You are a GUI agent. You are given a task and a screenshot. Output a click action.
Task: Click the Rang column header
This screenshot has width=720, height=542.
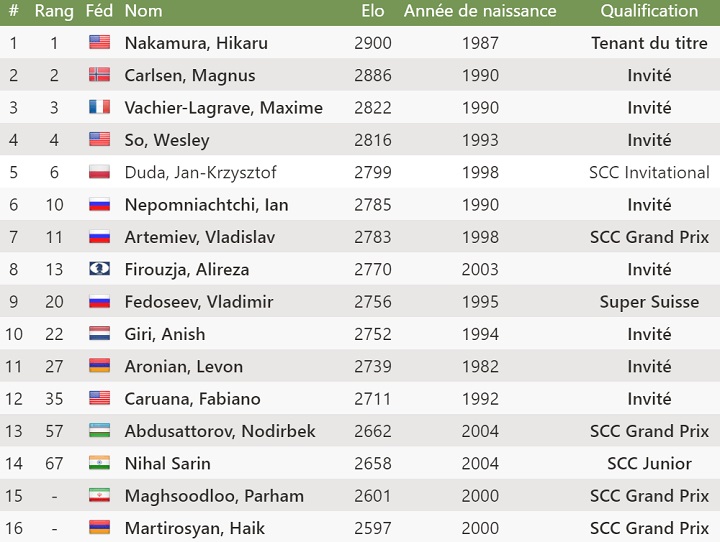pyautogui.click(x=54, y=11)
